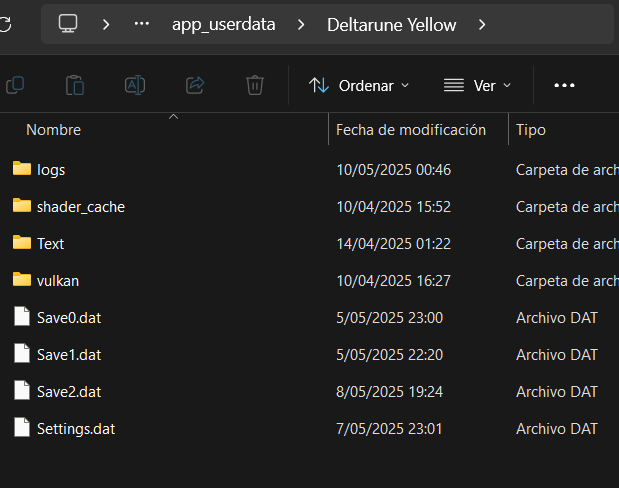
Task: Click date 5/05/2025 23:00
Action: coord(390,318)
